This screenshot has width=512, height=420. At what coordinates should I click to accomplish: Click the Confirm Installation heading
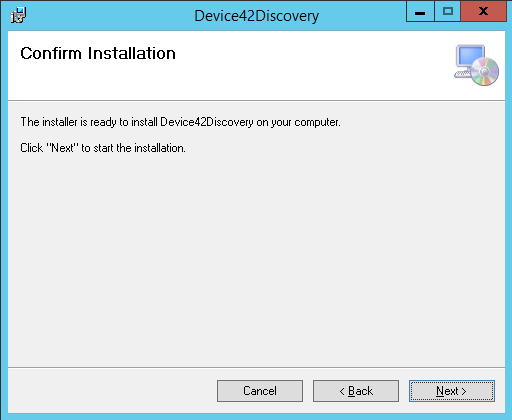coord(98,53)
